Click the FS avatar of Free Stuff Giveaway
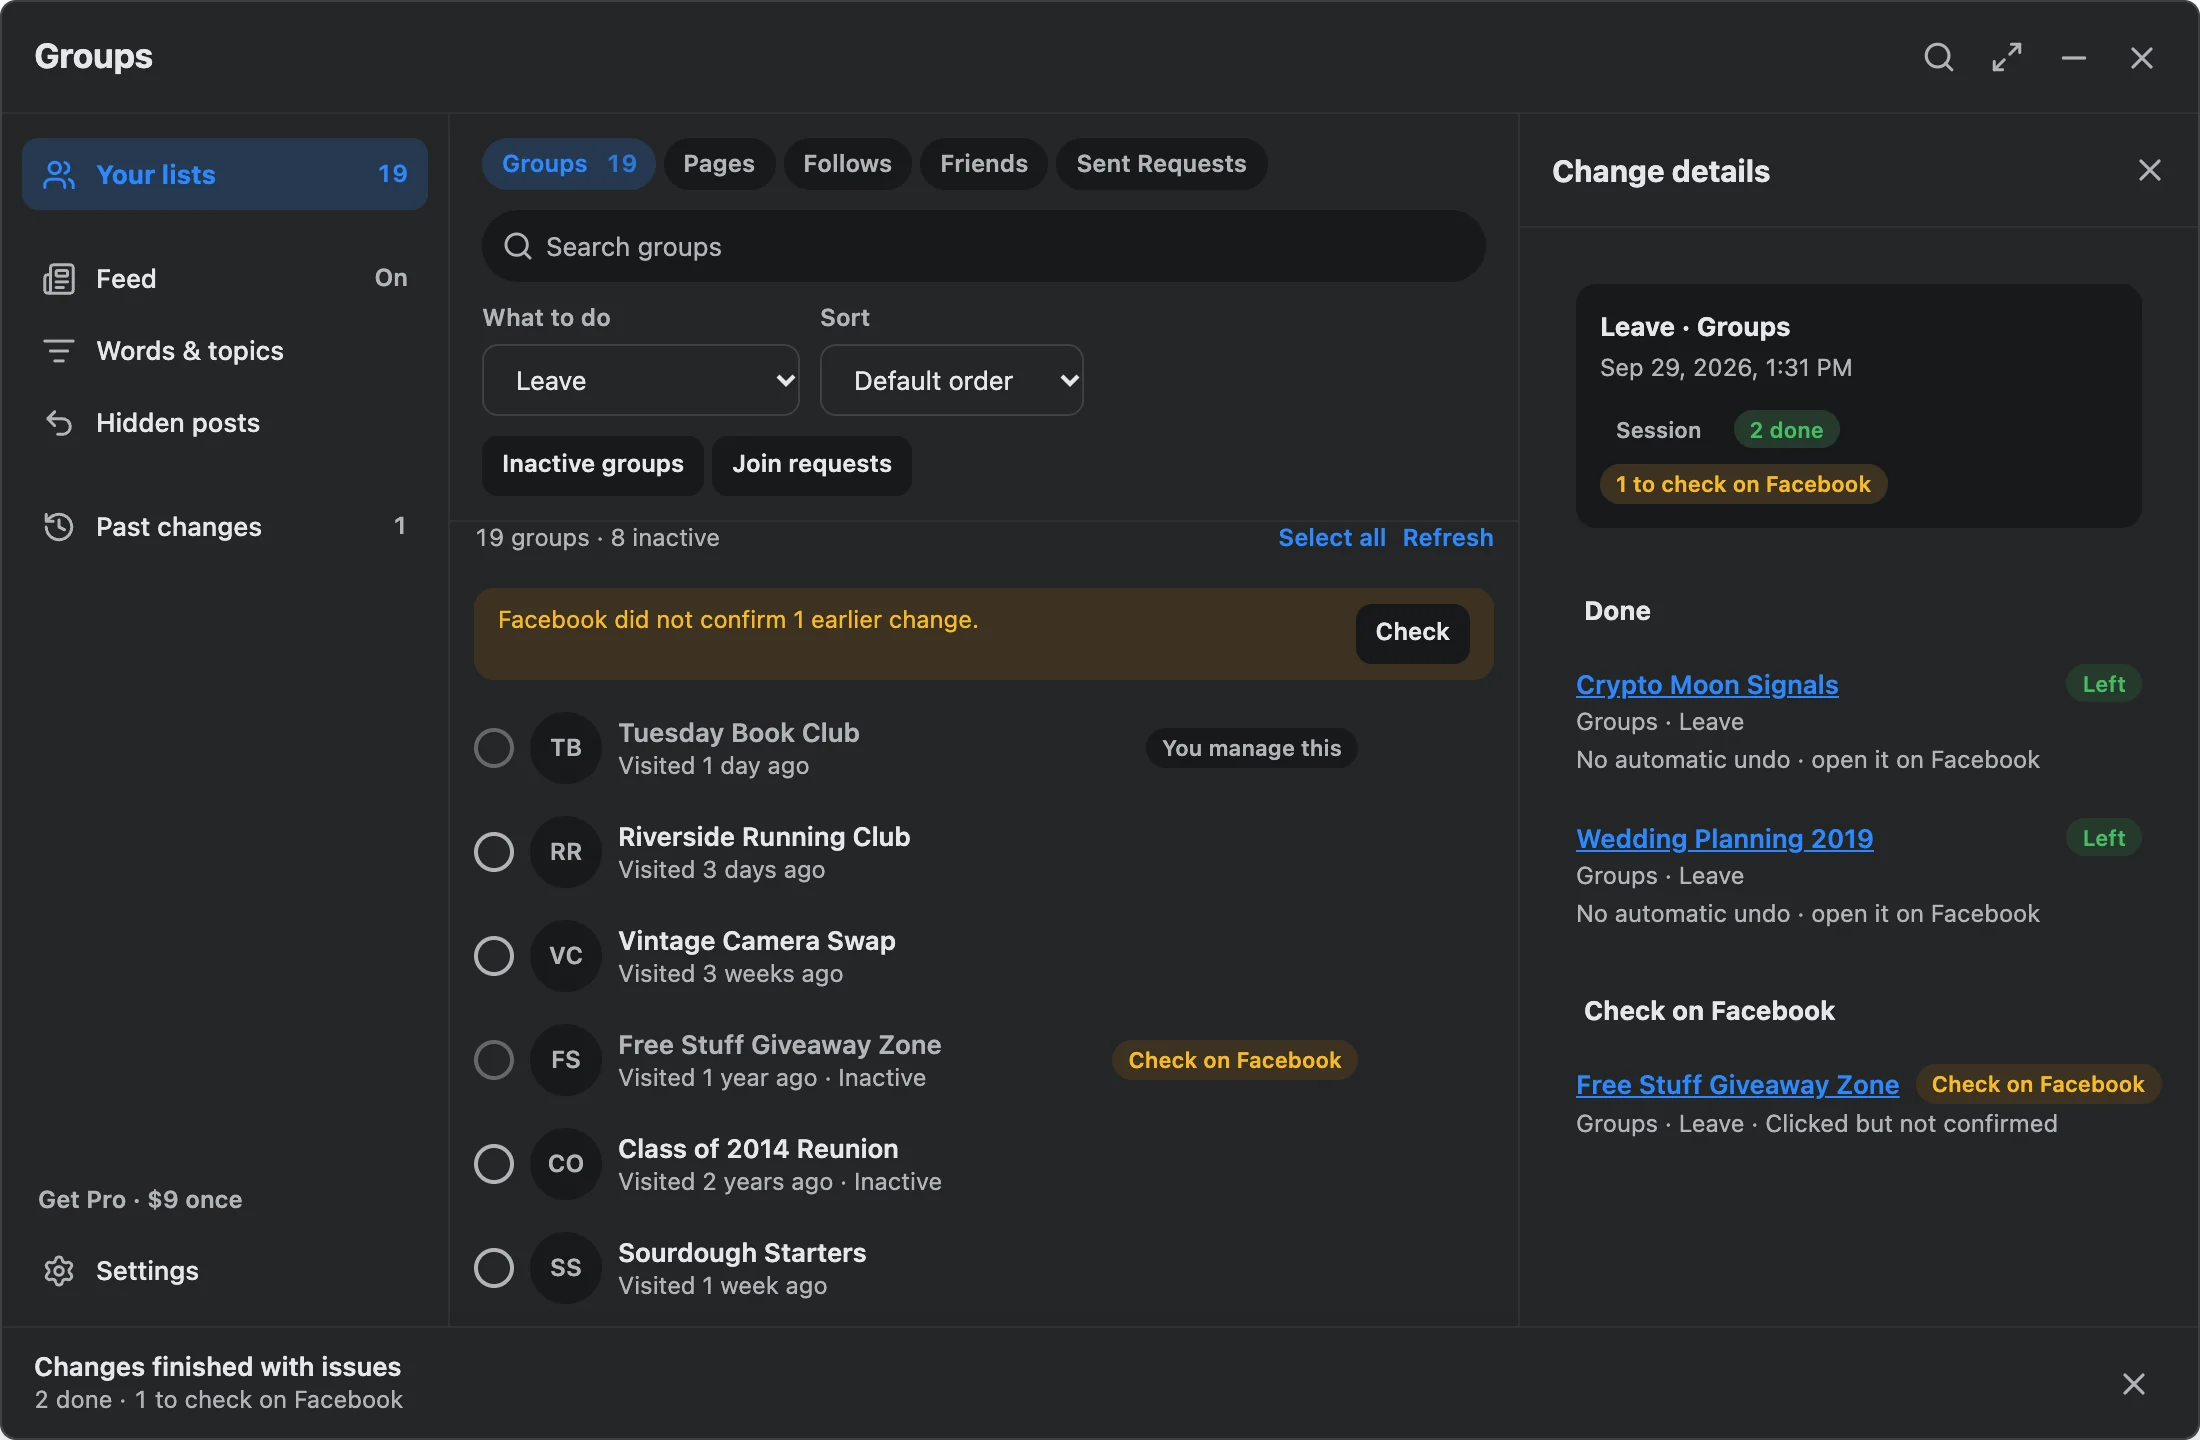 566,1060
